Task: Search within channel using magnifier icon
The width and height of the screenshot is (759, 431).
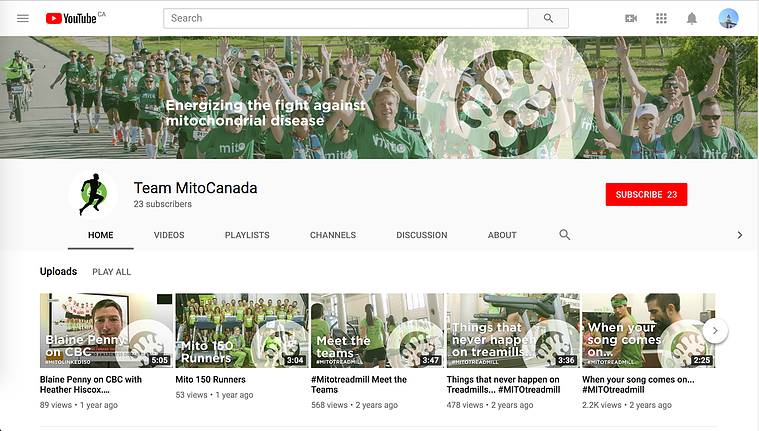Action: tap(564, 235)
